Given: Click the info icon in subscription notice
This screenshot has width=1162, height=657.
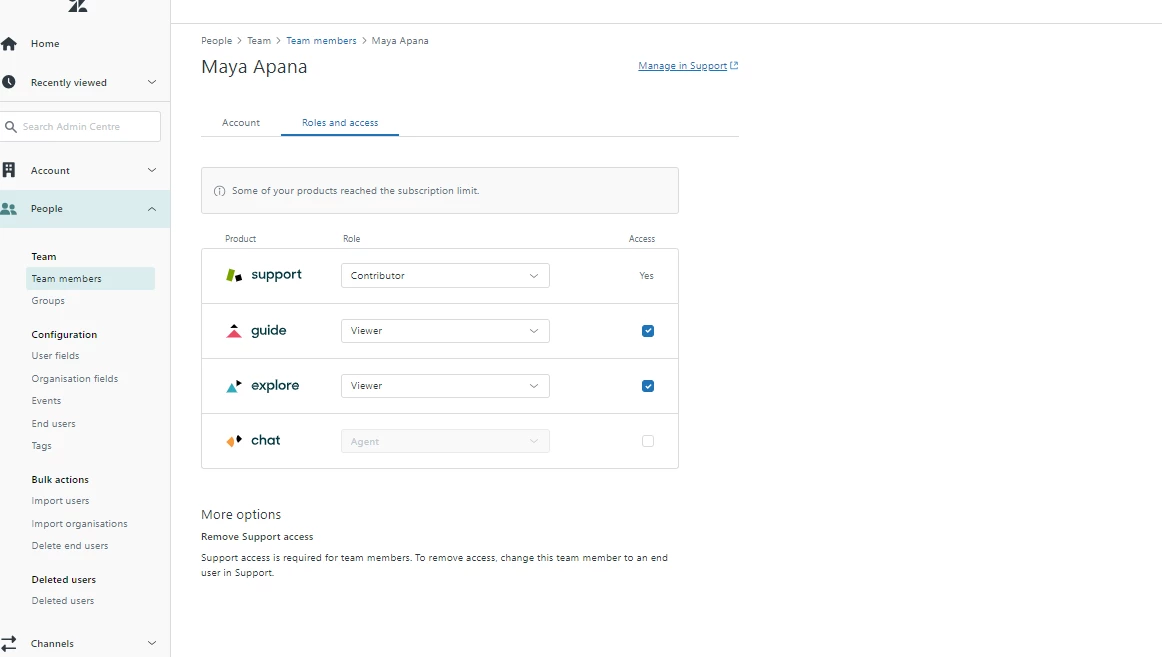Looking at the screenshot, I should point(219,191).
